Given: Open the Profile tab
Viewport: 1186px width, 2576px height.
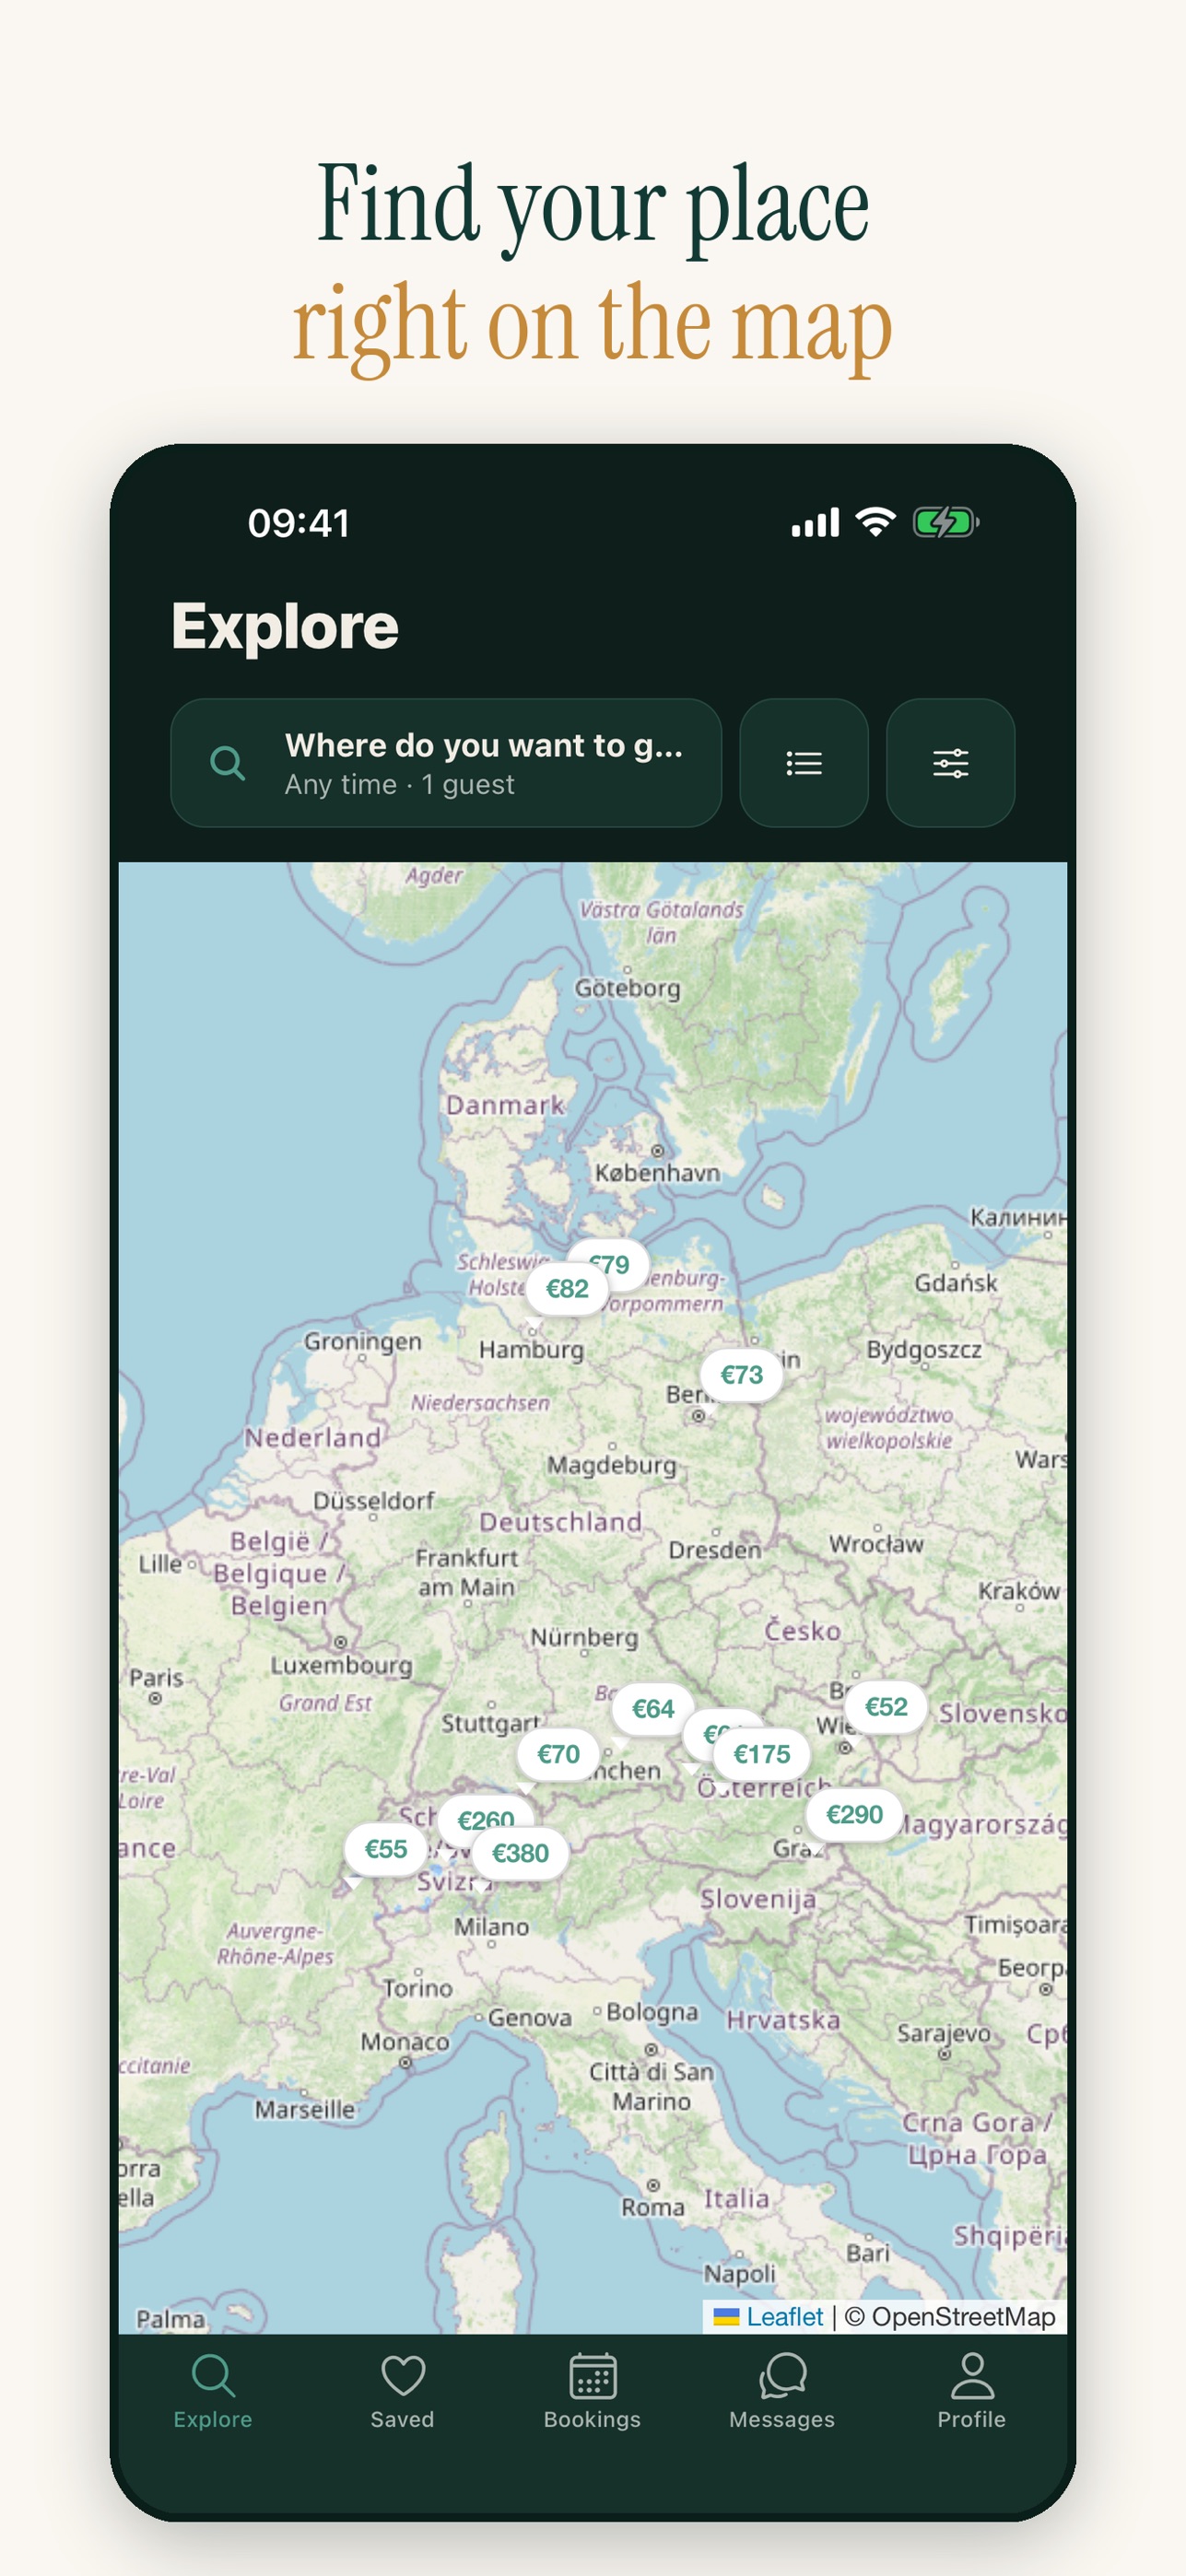Looking at the screenshot, I should click(972, 2392).
